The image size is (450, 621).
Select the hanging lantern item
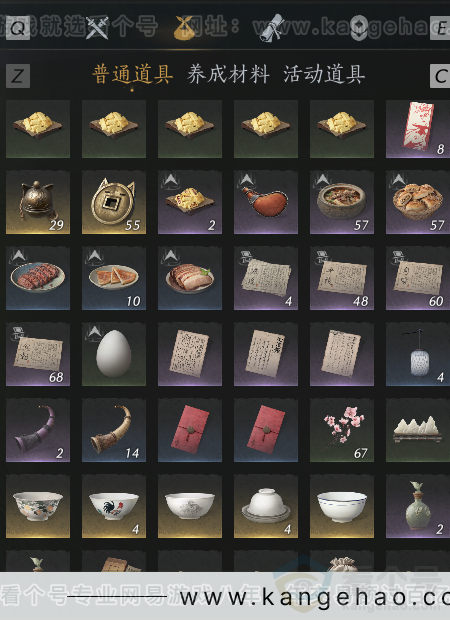tap(418, 354)
